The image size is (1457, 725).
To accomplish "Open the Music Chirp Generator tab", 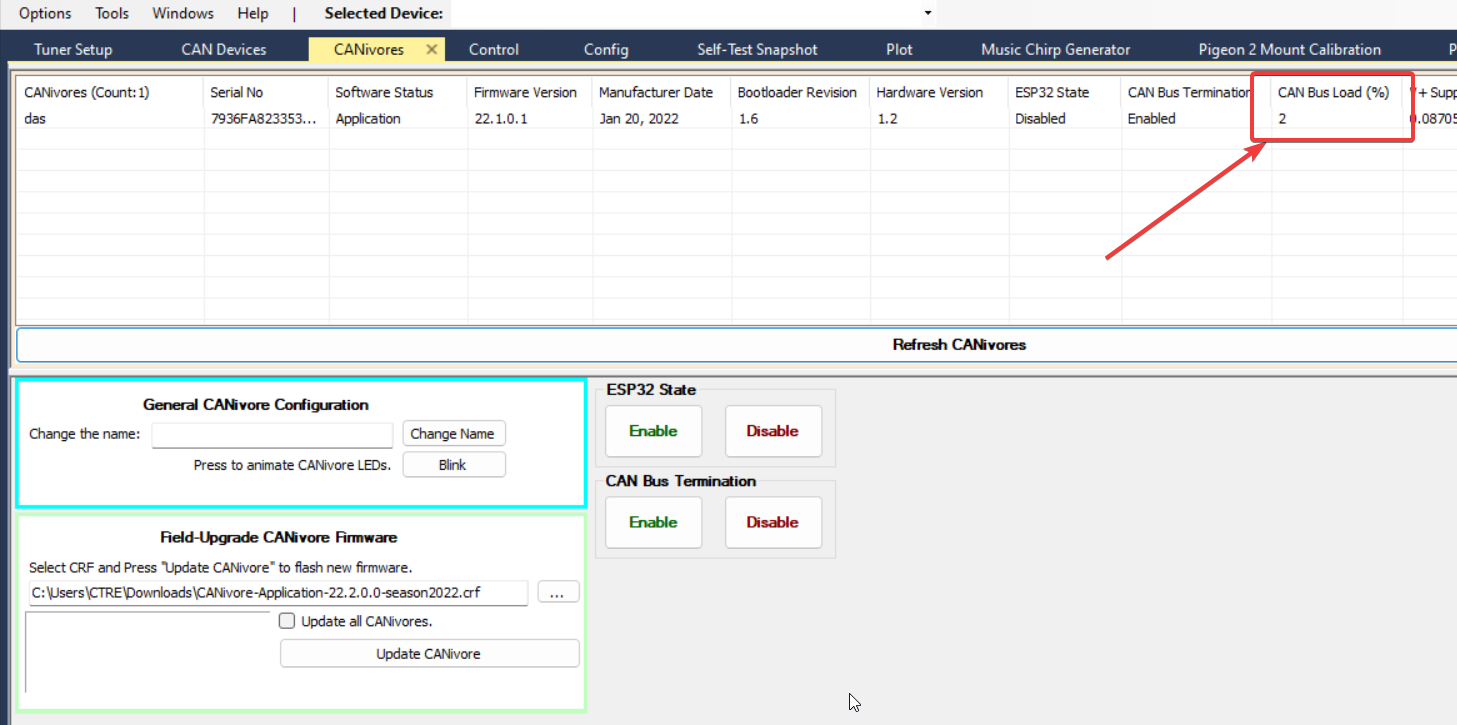I will [1056, 49].
